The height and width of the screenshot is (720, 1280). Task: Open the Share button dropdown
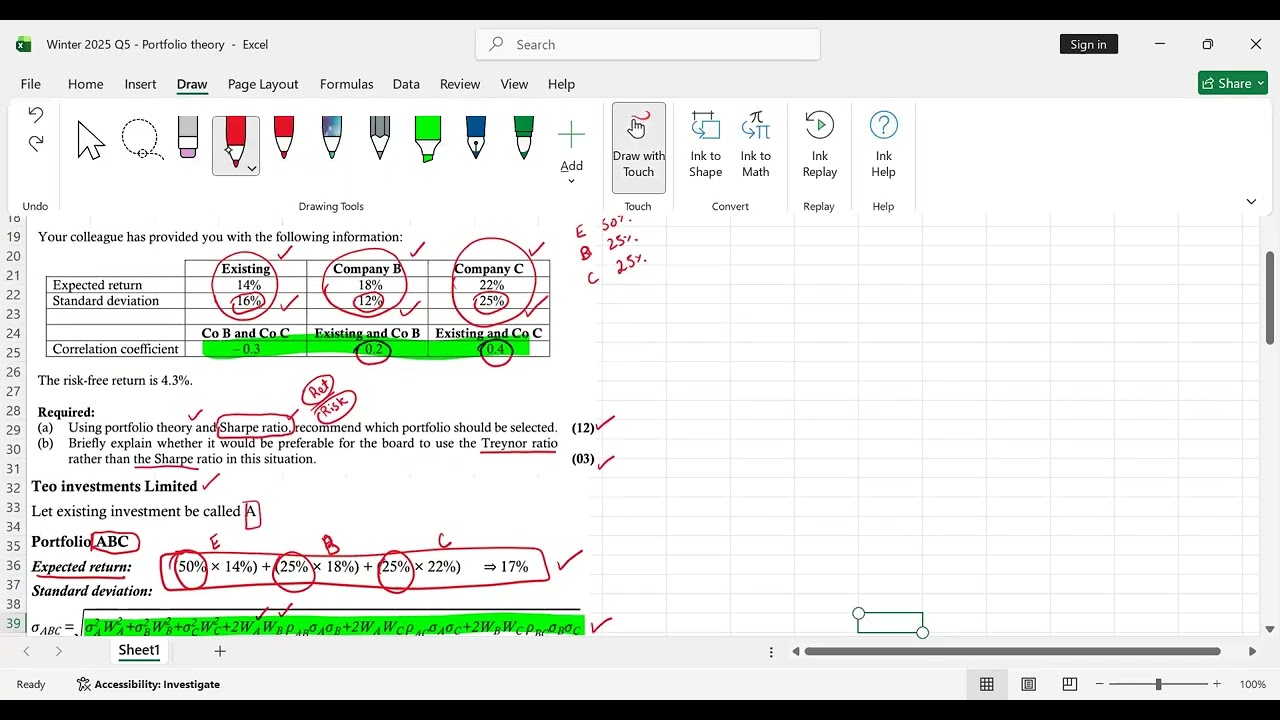pyautogui.click(x=1261, y=83)
